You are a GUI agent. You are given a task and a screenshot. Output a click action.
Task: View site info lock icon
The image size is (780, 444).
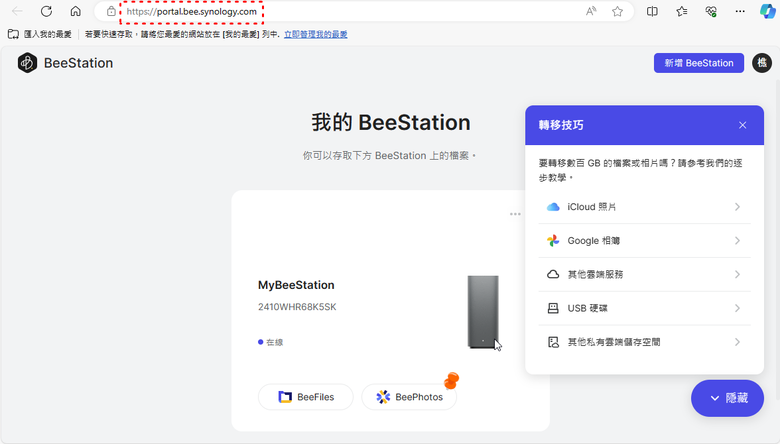[111, 11]
